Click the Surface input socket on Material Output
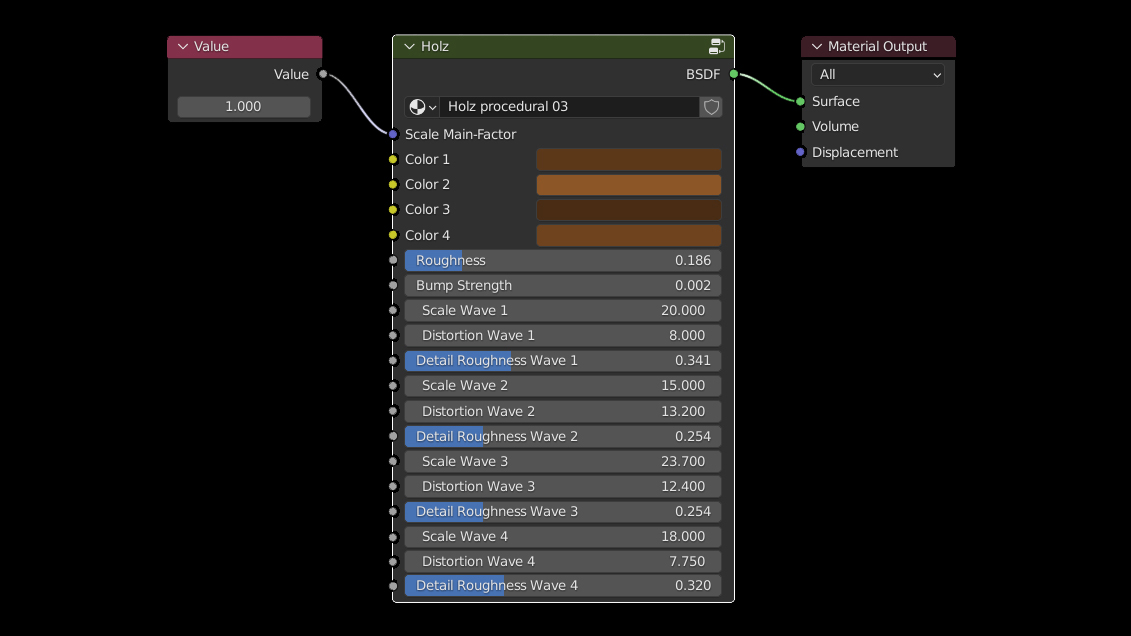Viewport: 1131px width, 636px height. tap(800, 101)
